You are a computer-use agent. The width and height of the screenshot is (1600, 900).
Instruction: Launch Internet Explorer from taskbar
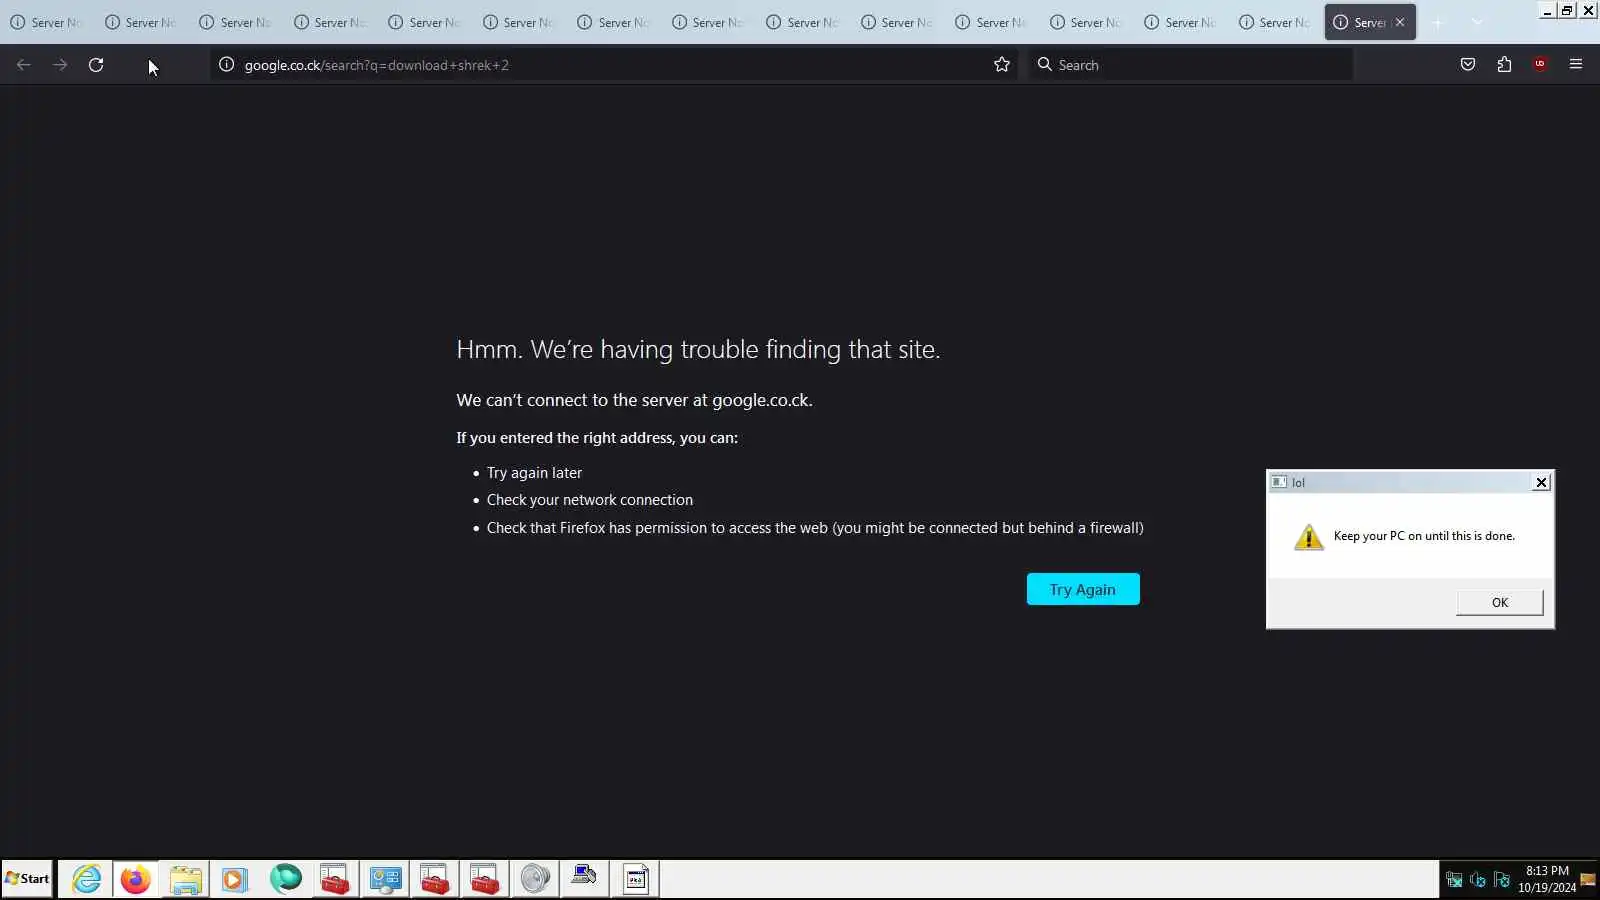click(x=86, y=879)
